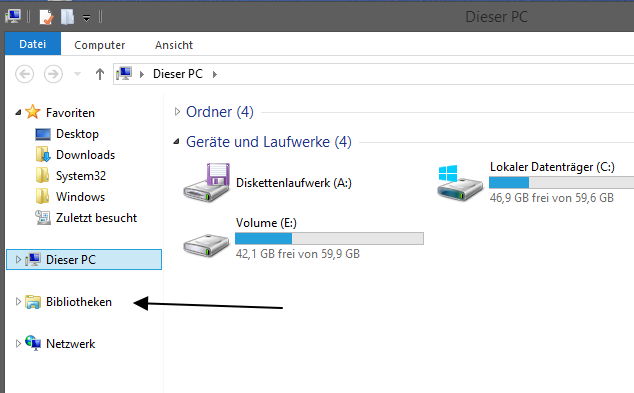The width and height of the screenshot is (634, 393).
Task: Go forward with the right arrow button
Action: (53, 74)
